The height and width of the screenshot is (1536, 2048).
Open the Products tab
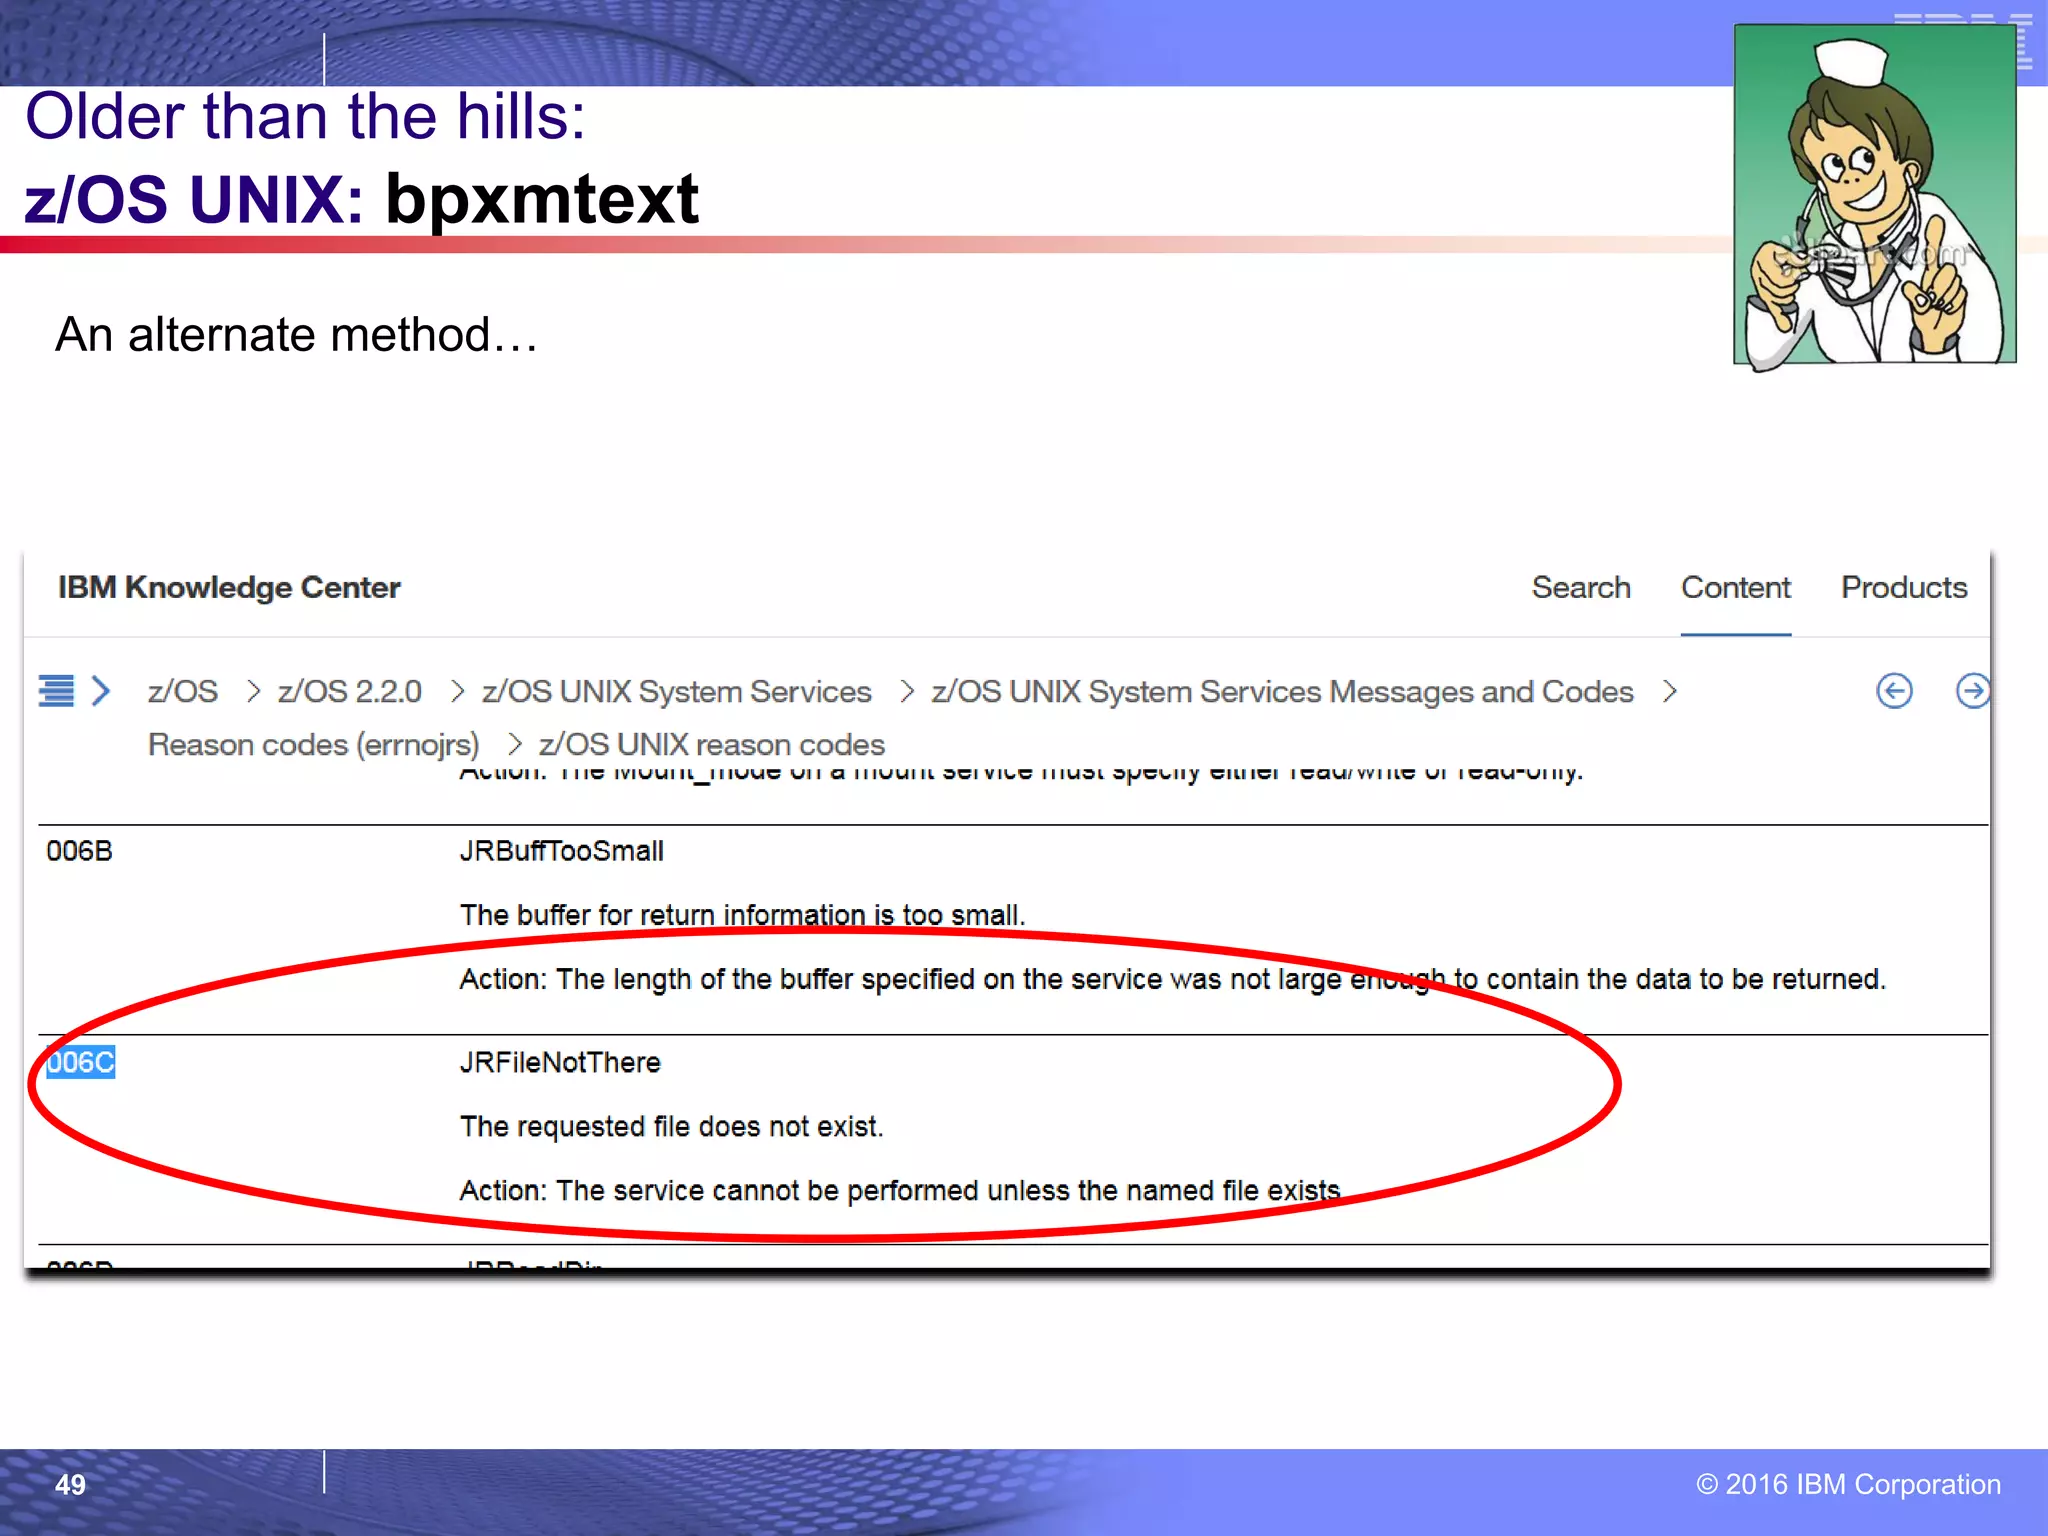click(1903, 588)
